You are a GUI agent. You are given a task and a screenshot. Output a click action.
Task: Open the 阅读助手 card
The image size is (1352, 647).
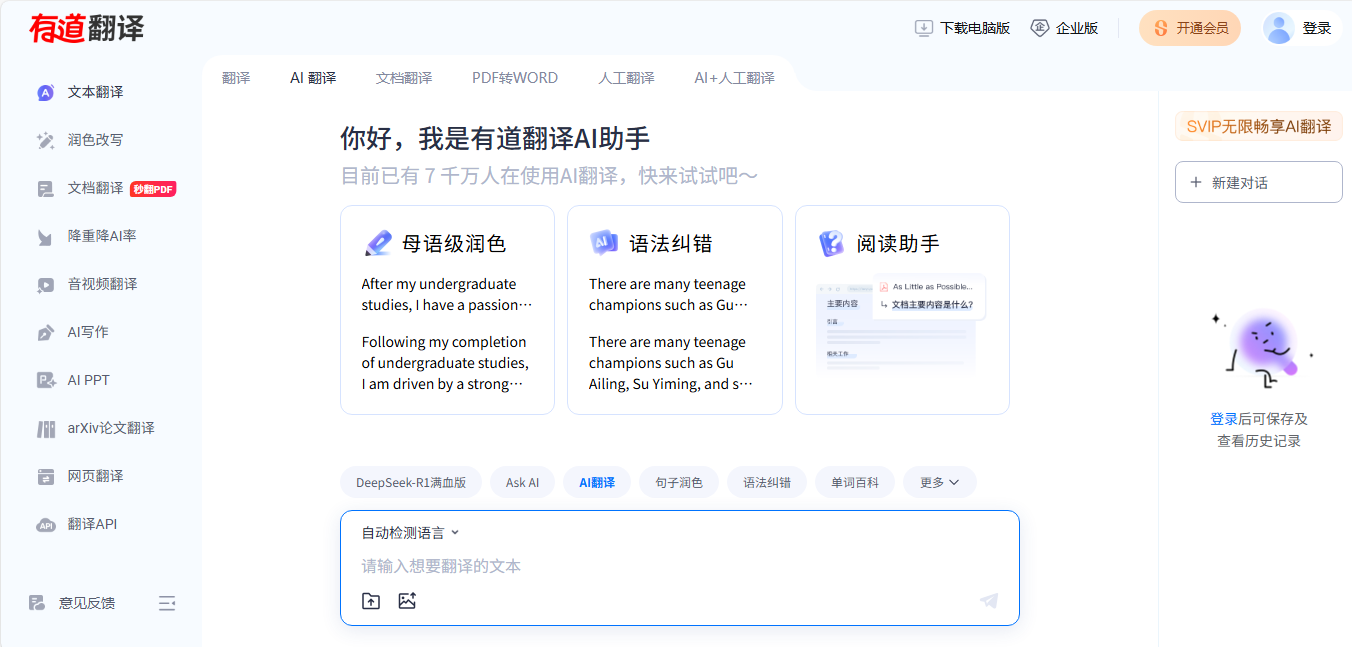(902, 310)
